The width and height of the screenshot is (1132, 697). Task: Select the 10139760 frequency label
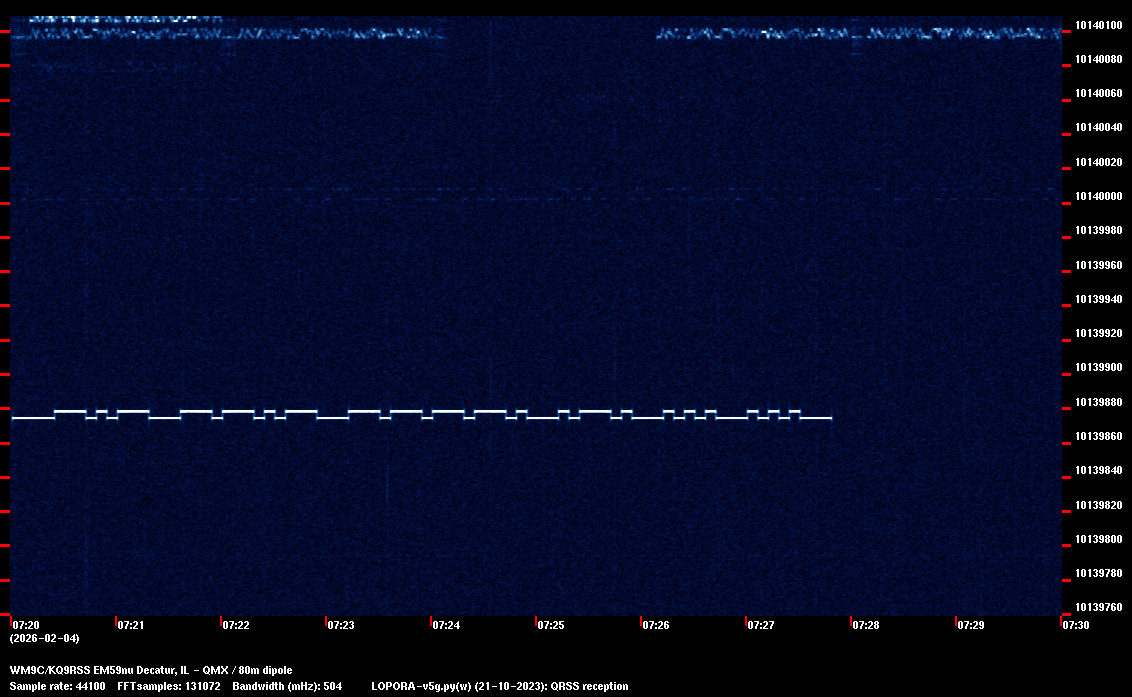1097,607
